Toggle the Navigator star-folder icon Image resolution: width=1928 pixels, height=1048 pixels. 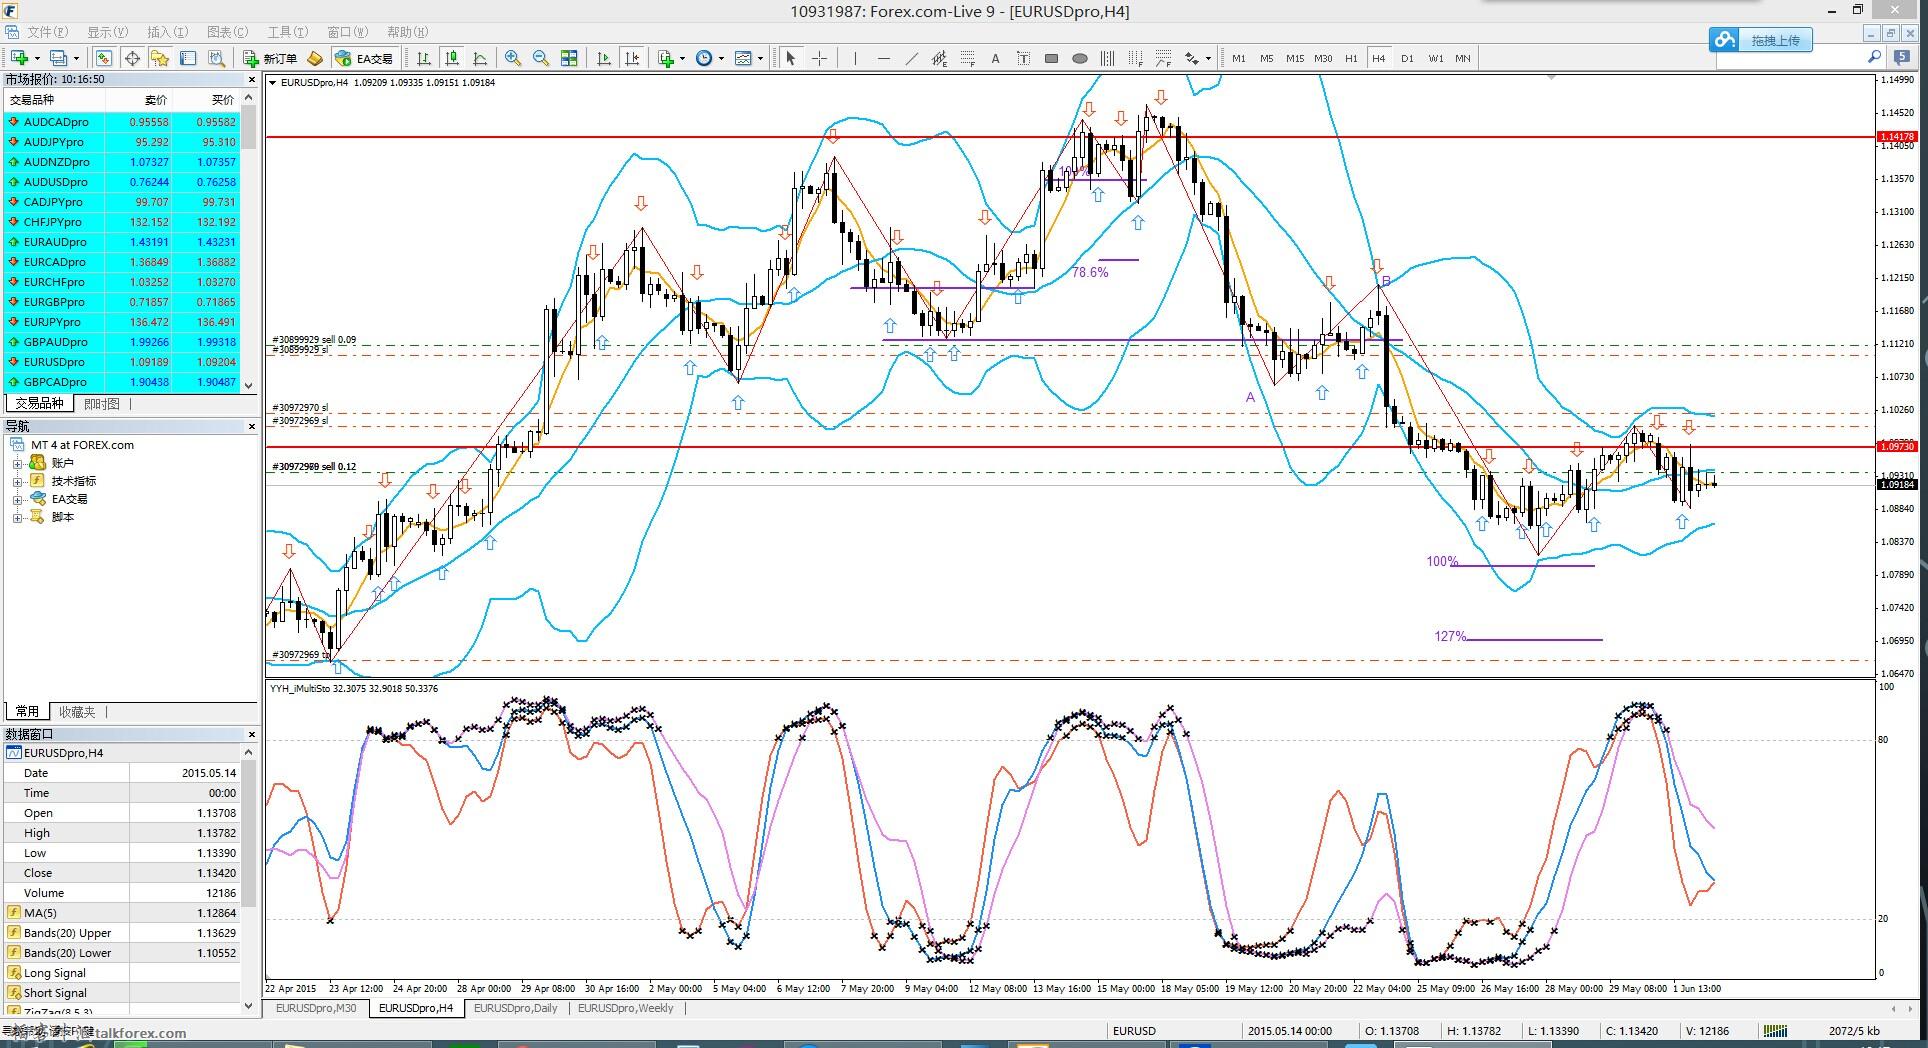[159, 58]
